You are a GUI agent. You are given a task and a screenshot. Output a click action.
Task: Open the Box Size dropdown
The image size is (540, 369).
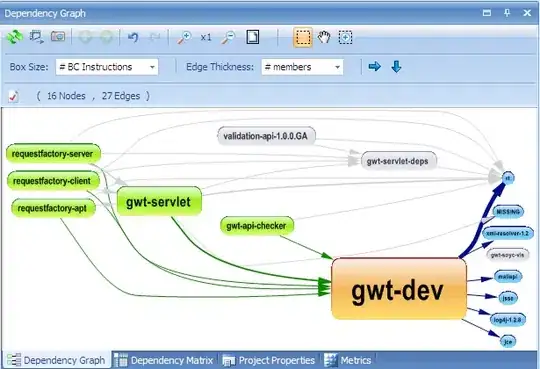click(107, 67)
